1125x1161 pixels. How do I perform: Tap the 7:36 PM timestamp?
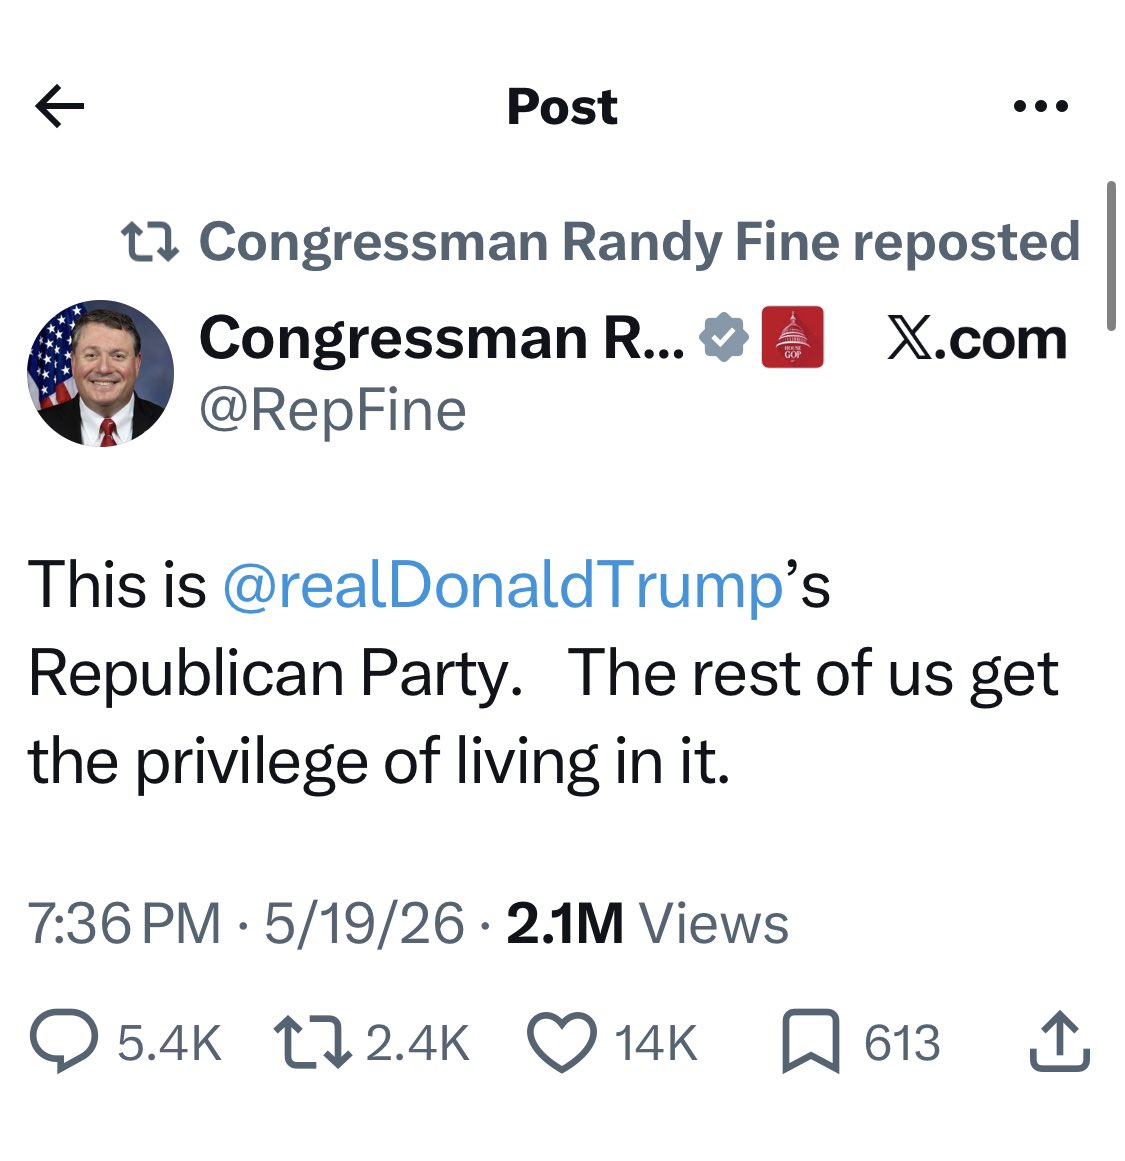click(x=124, y=923)
